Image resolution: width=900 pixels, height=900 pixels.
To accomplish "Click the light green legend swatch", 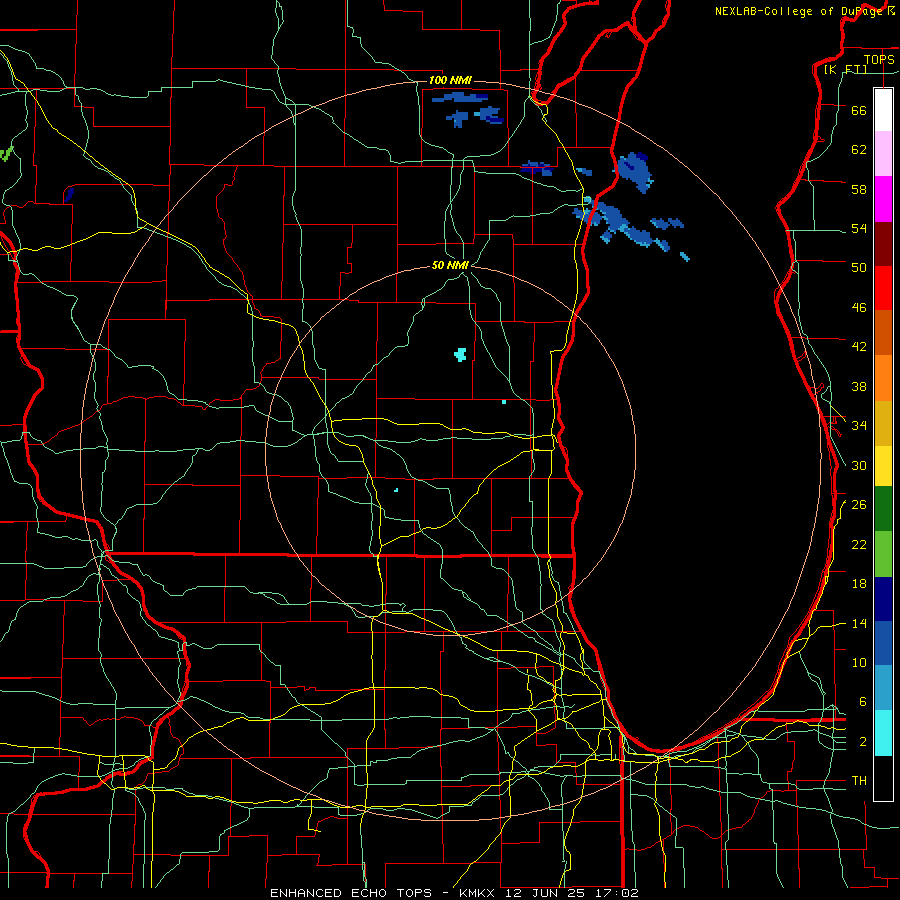I will coord(883,554).
